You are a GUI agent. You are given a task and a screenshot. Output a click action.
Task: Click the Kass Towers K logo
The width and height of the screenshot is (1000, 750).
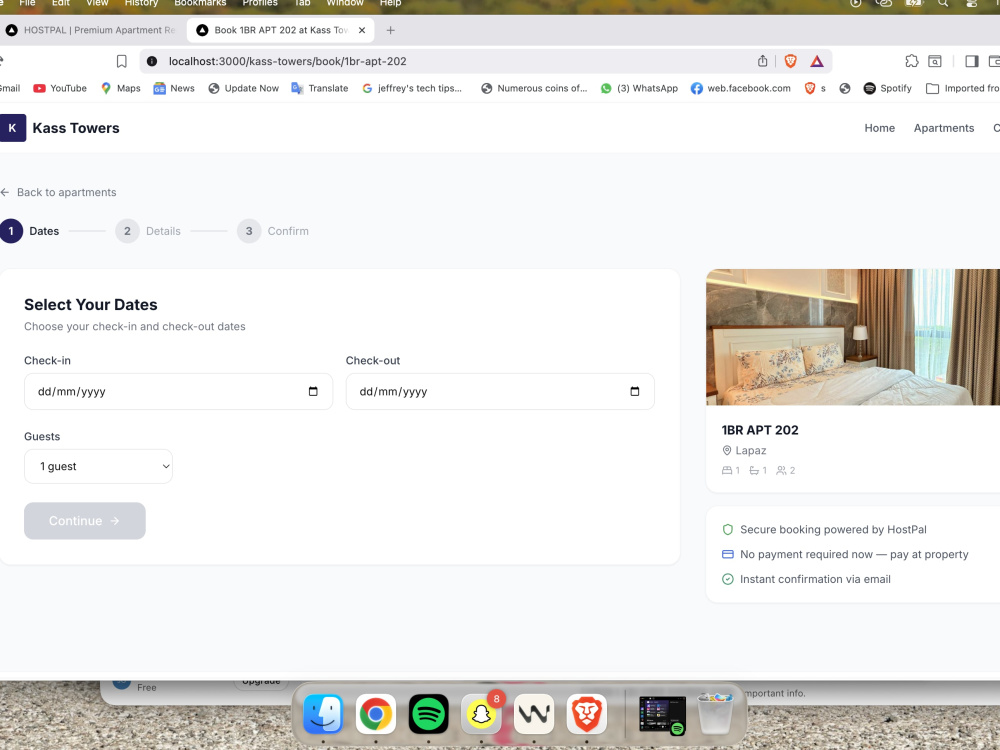pyautogui.click(x=12, y=128)
